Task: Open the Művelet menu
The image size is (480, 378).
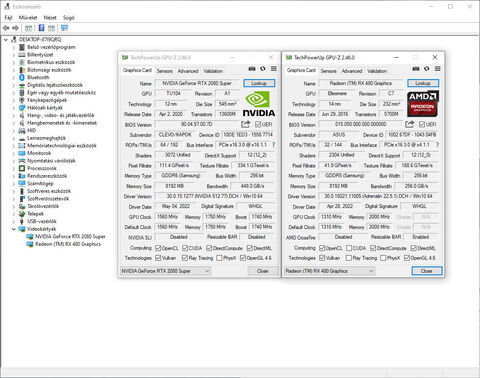Action: 28,18
